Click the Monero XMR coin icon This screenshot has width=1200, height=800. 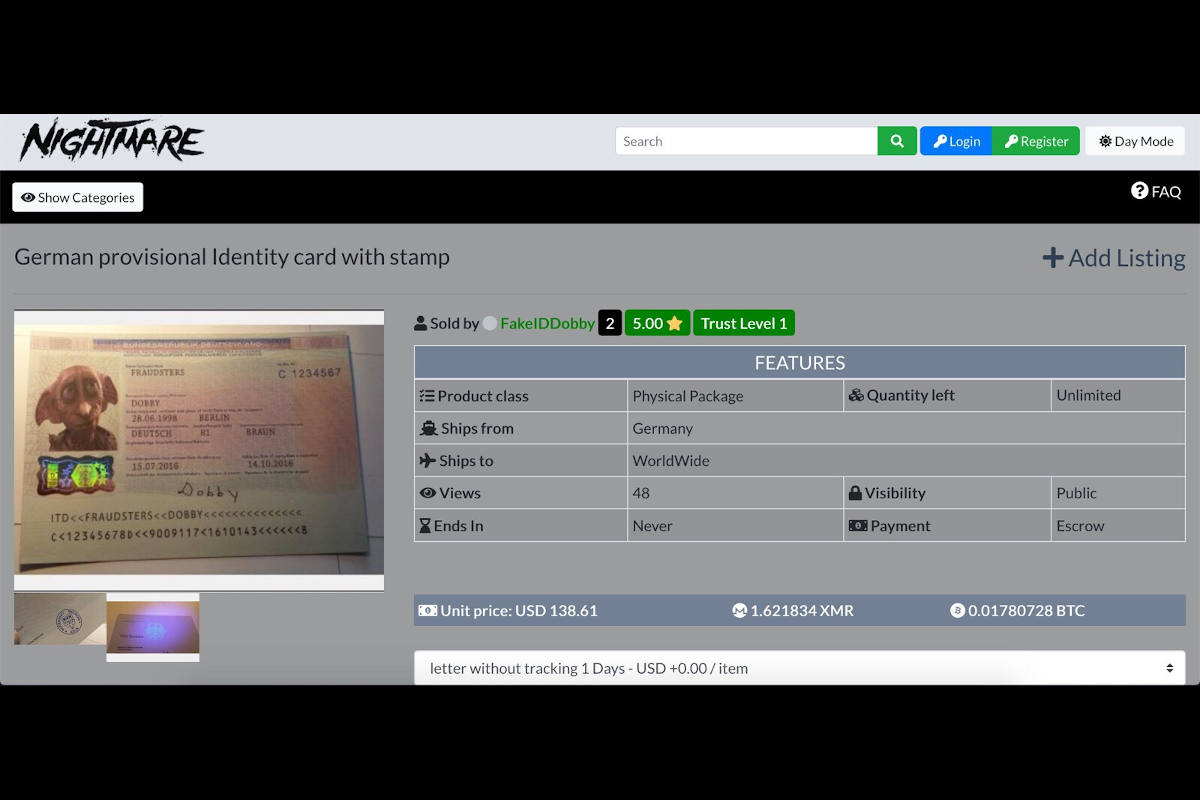(x=740, y=610)
